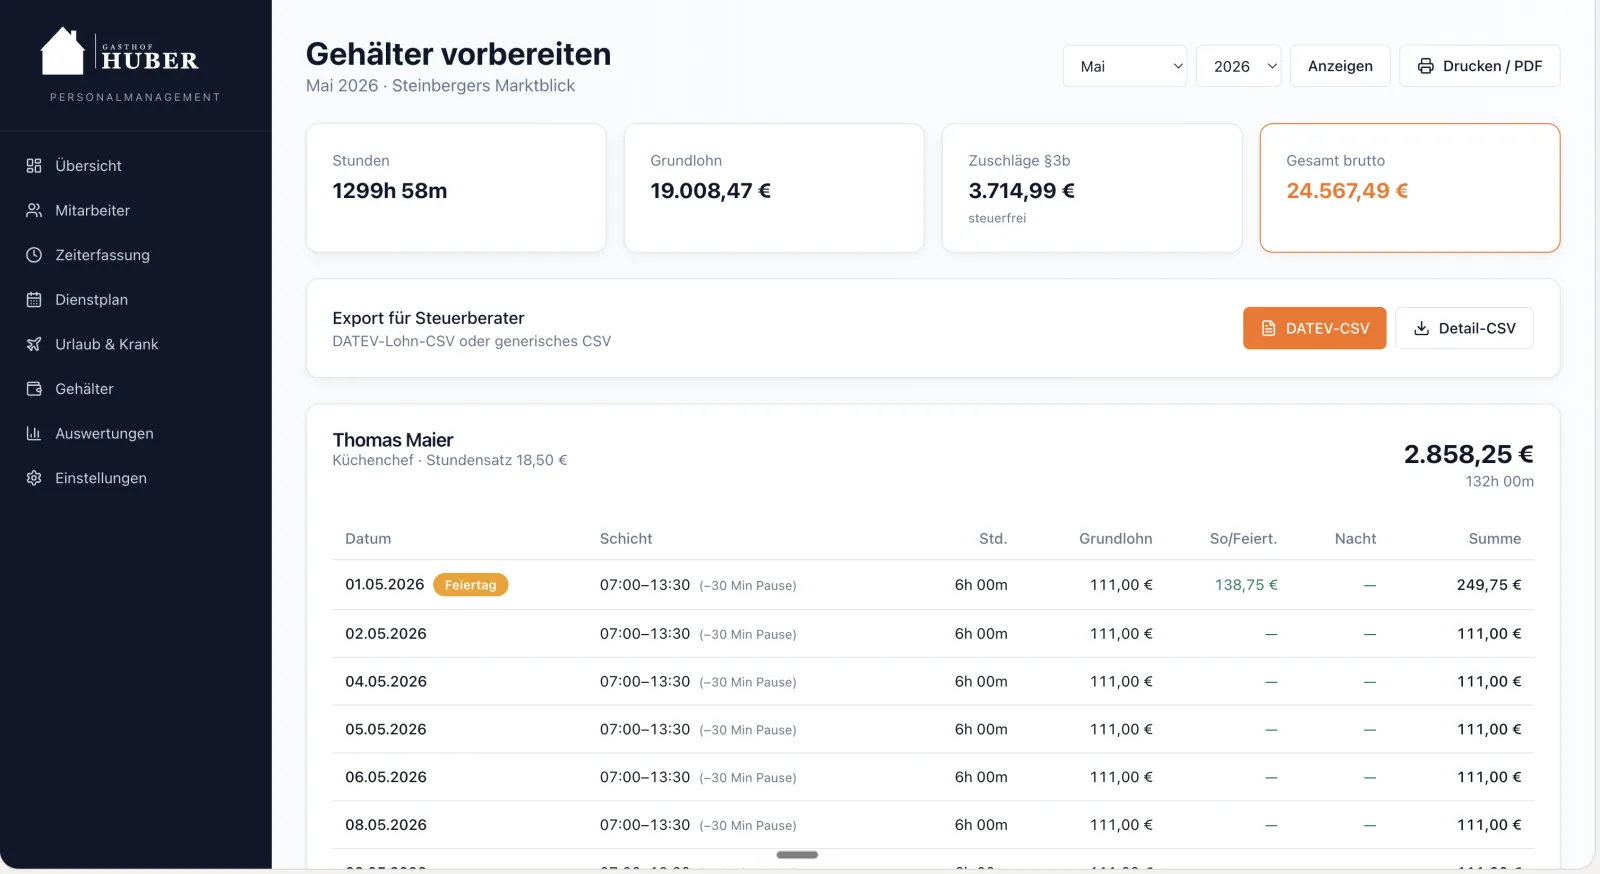Click the Drucken / PDF button

point(1480,66)
